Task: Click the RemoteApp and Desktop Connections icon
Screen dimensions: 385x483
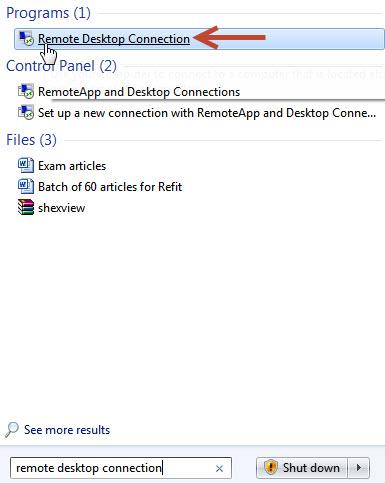Action: pyautogui.click(x=26, y=92)
